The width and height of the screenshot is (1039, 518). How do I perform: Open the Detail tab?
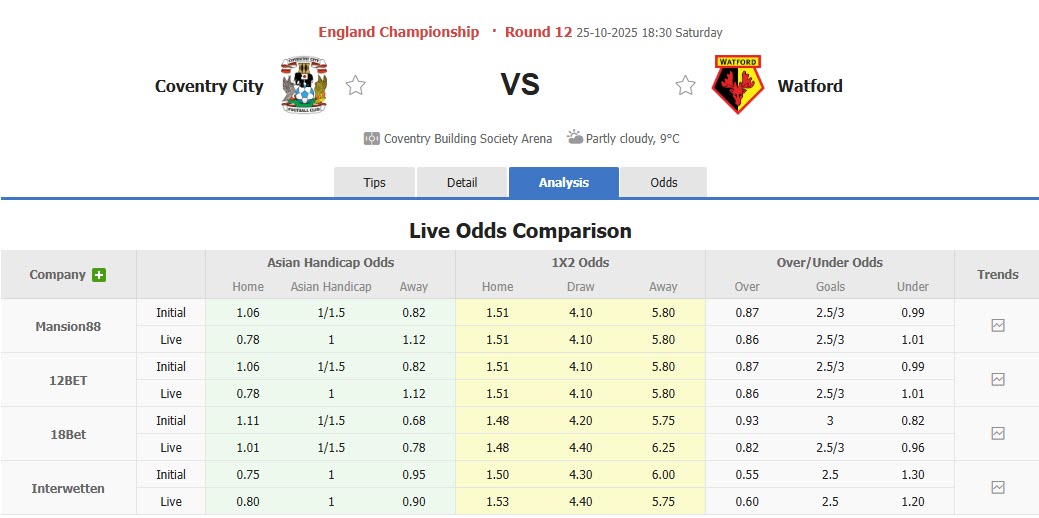pos(462,183)
